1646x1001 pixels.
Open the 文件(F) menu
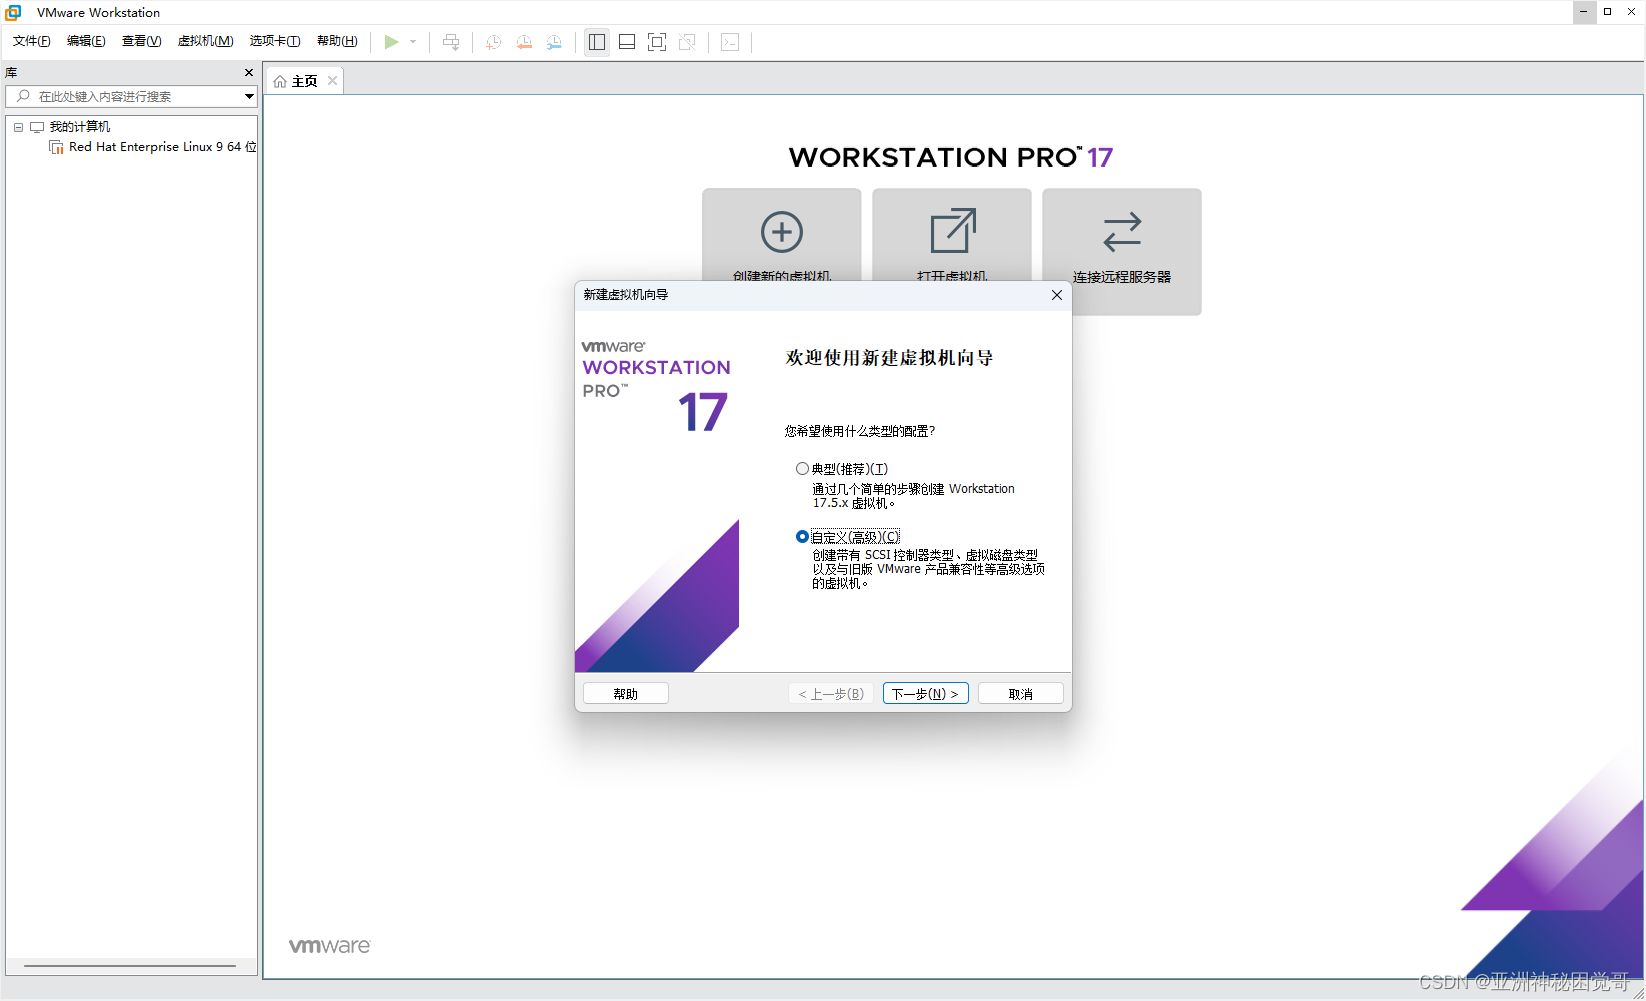pos(32,41)
